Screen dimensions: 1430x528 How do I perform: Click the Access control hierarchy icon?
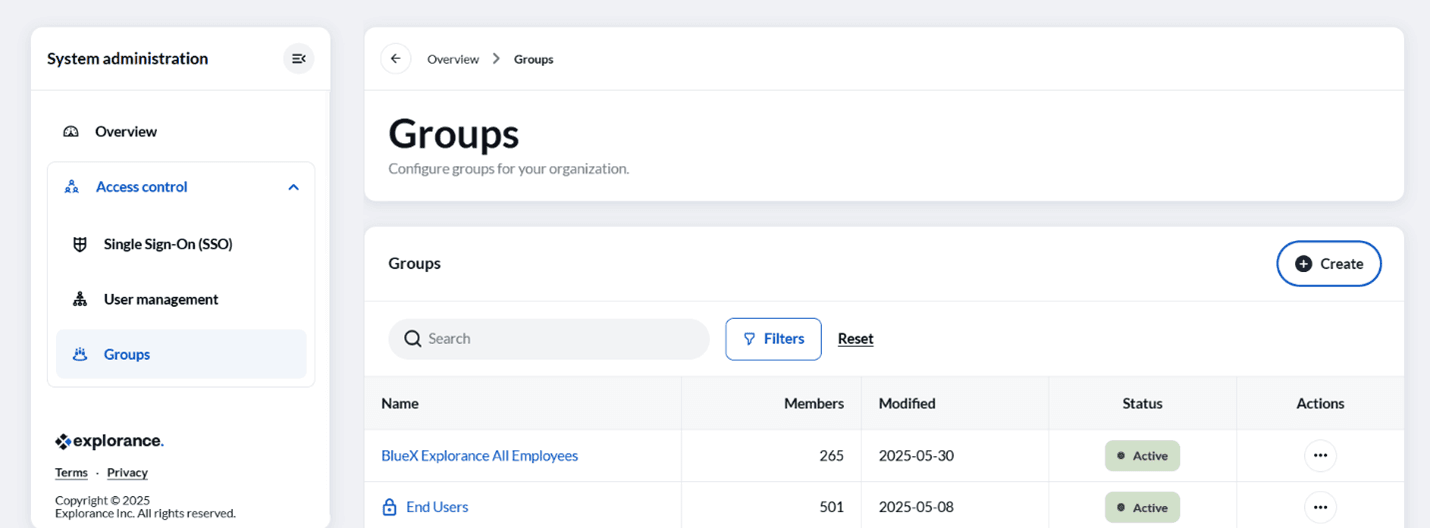tap(71, 187)
